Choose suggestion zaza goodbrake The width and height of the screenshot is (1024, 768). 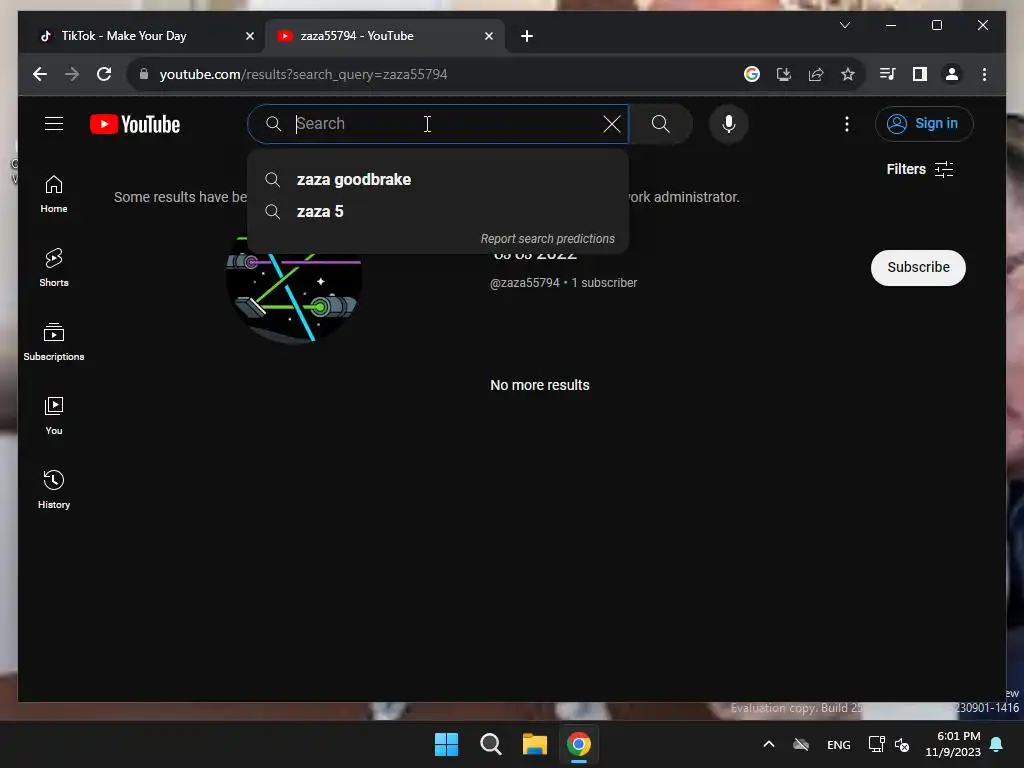coord(438,180)
